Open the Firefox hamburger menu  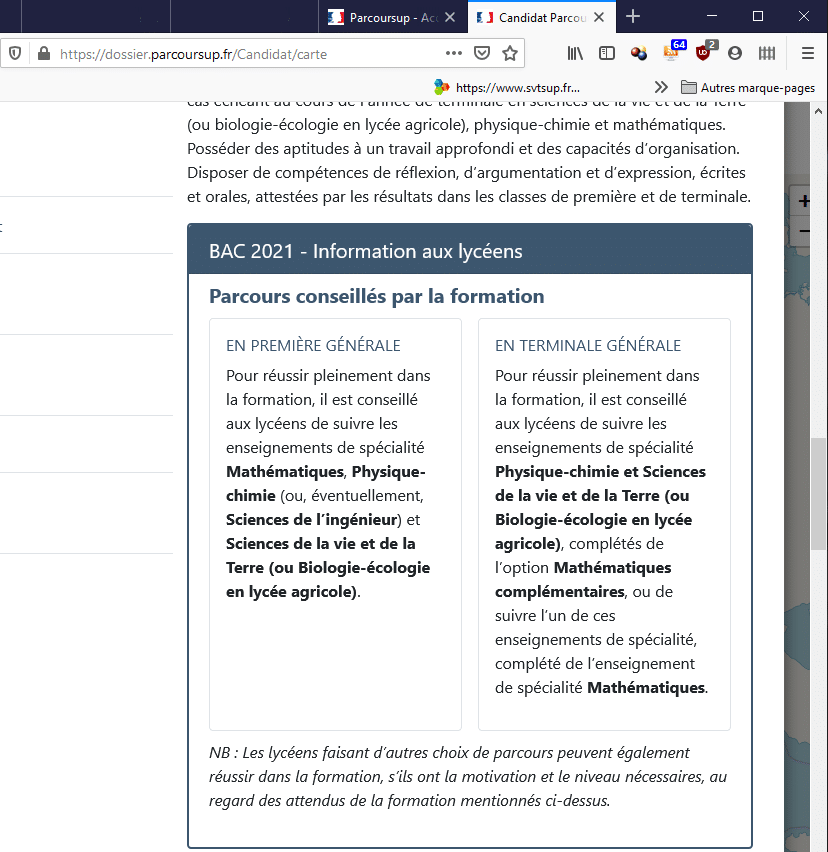pyautogui.click(x=808, y=53)
